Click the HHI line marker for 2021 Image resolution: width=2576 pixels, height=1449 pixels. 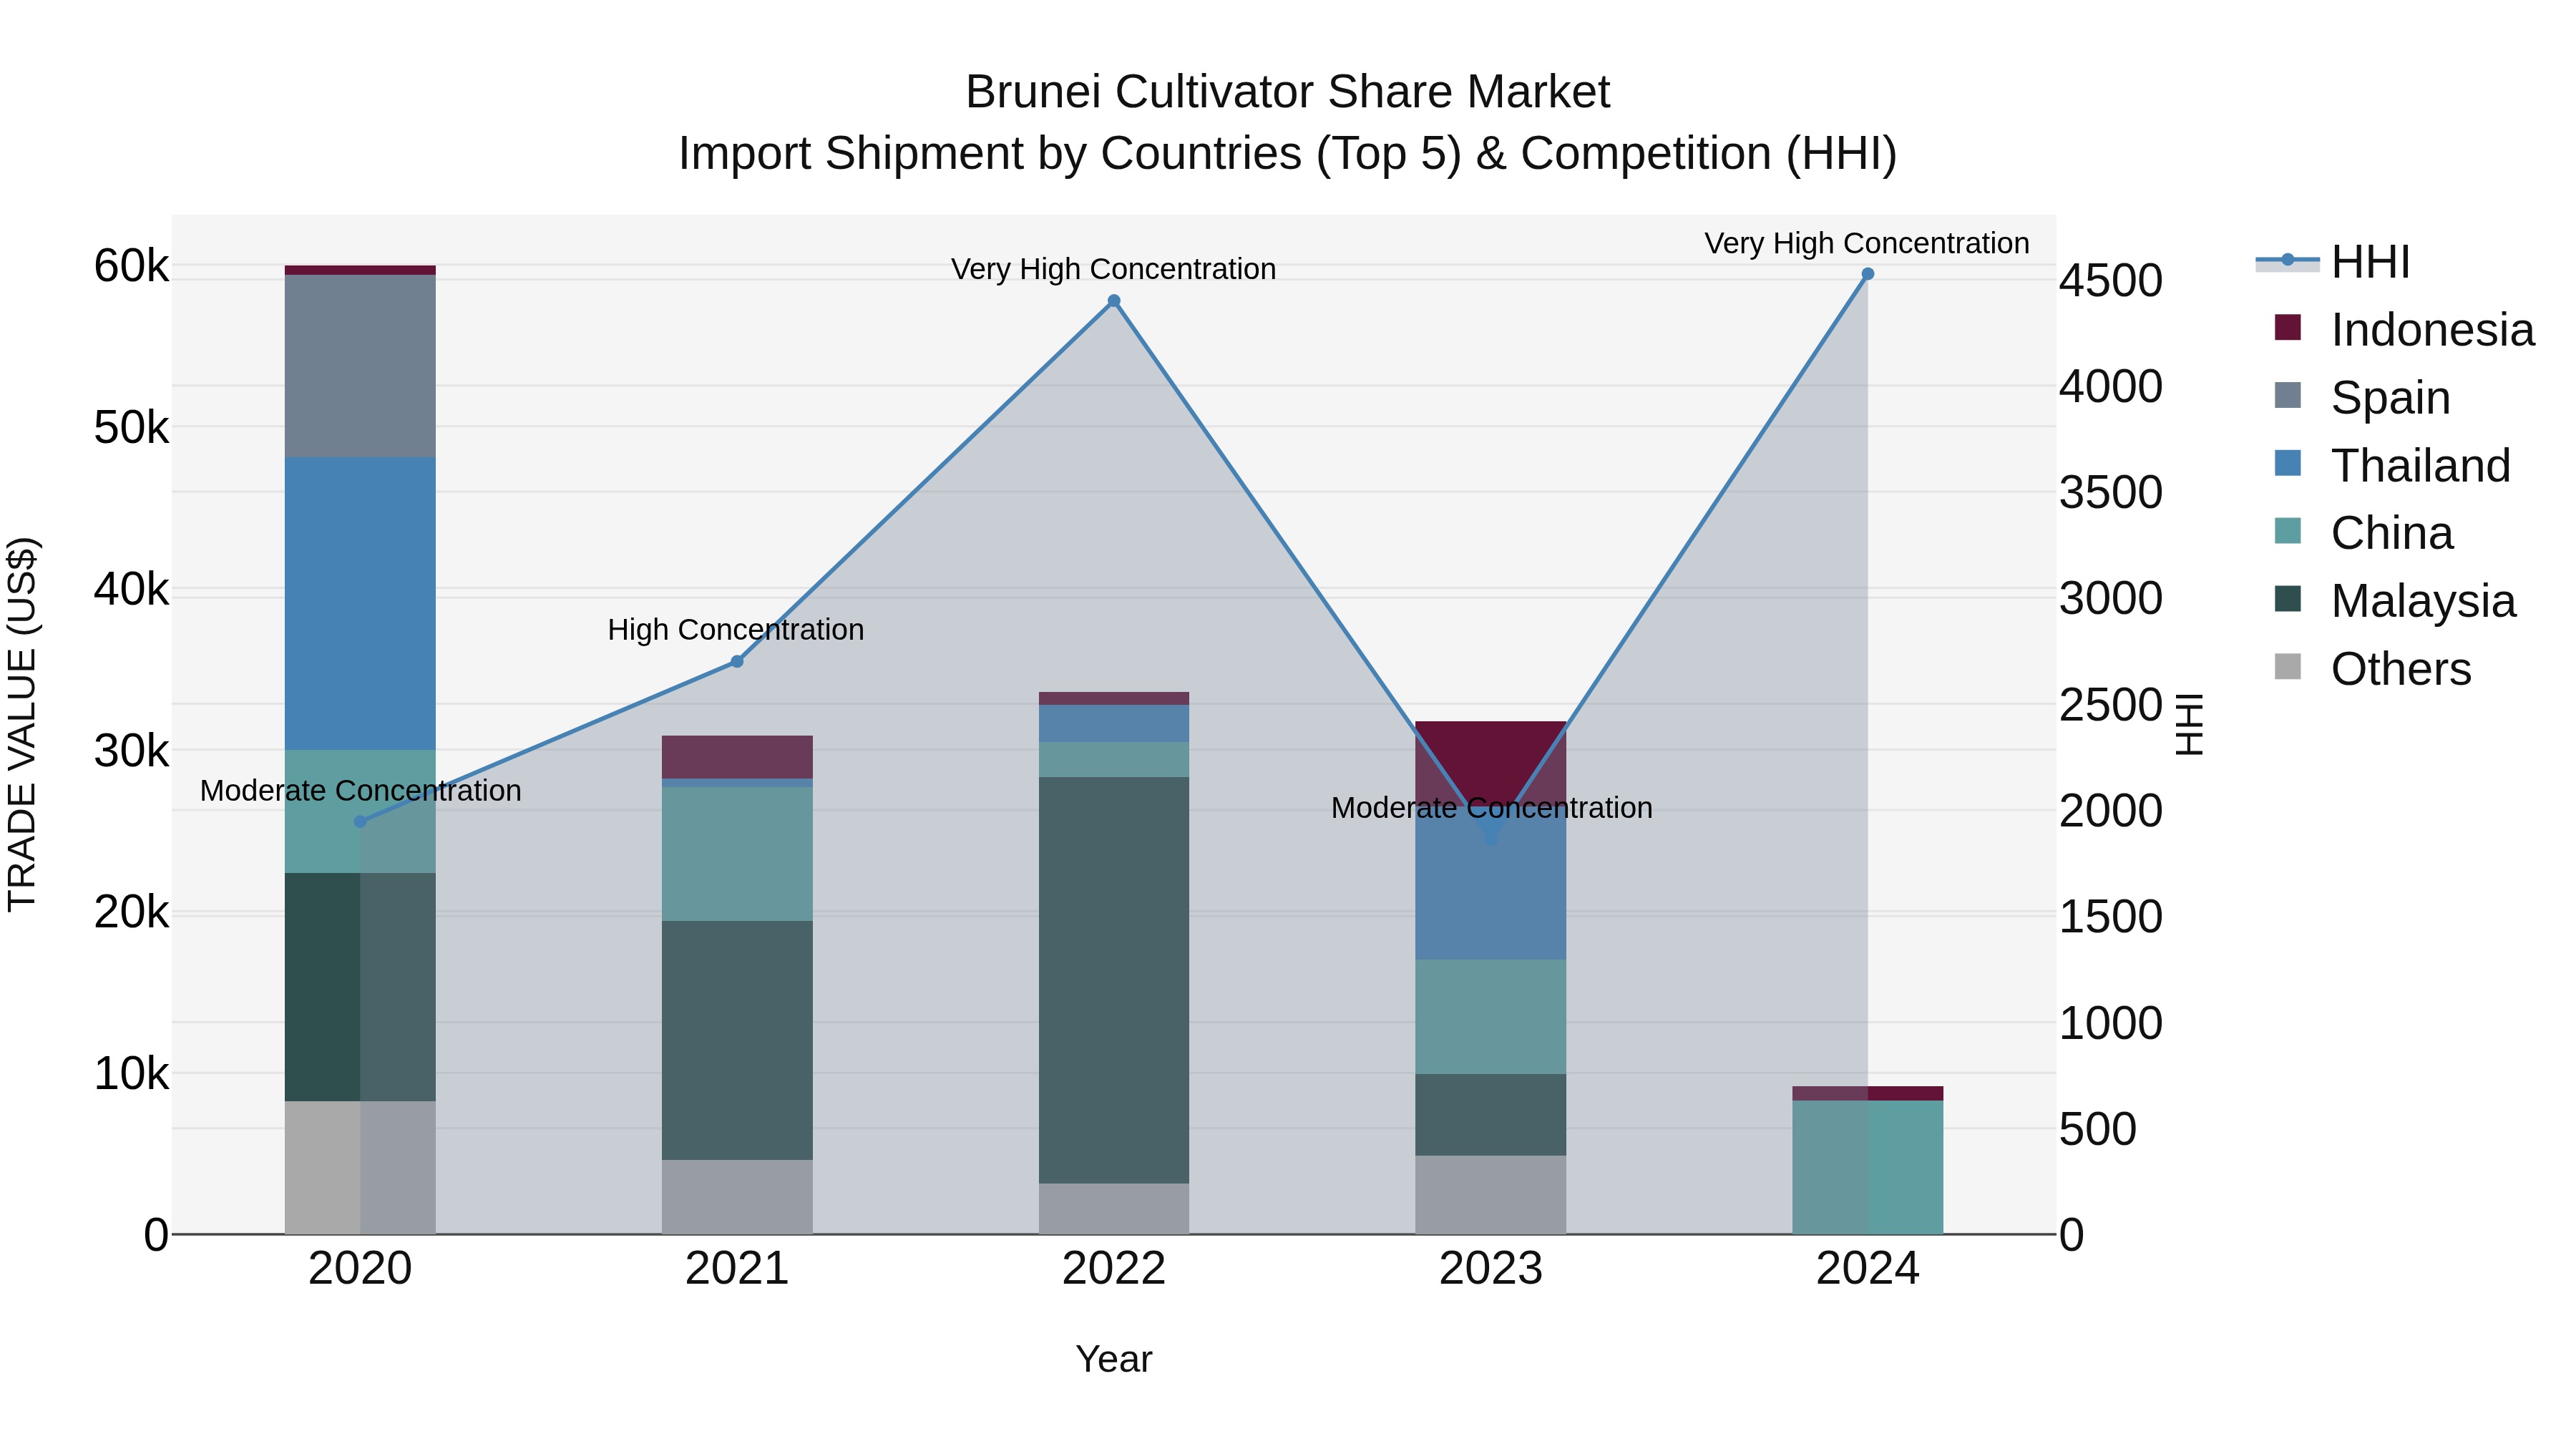tap(737, 661)
